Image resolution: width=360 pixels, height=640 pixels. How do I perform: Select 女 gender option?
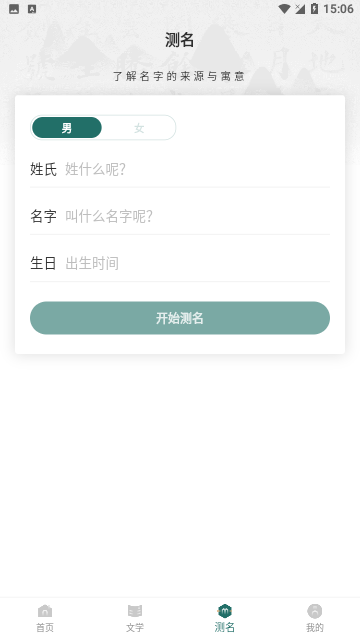pyautogui.click(x=139, y=128)
